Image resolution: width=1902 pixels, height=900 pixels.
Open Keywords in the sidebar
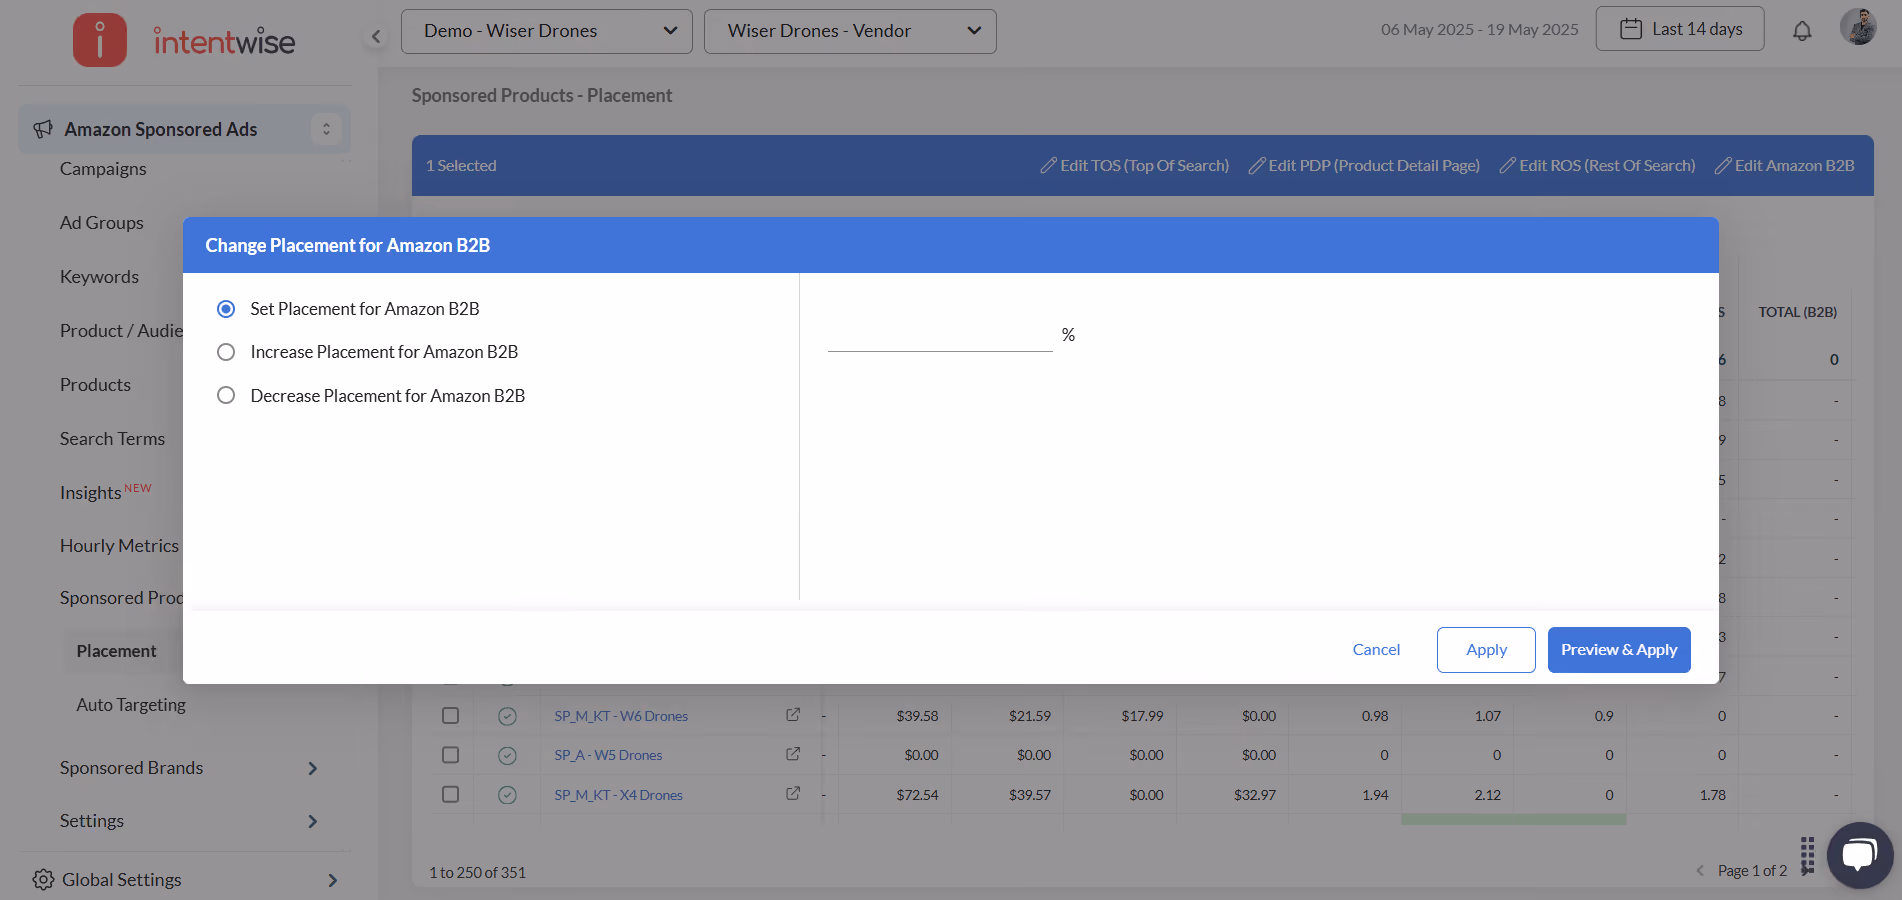pyautogui.click(x=99, y=277)
